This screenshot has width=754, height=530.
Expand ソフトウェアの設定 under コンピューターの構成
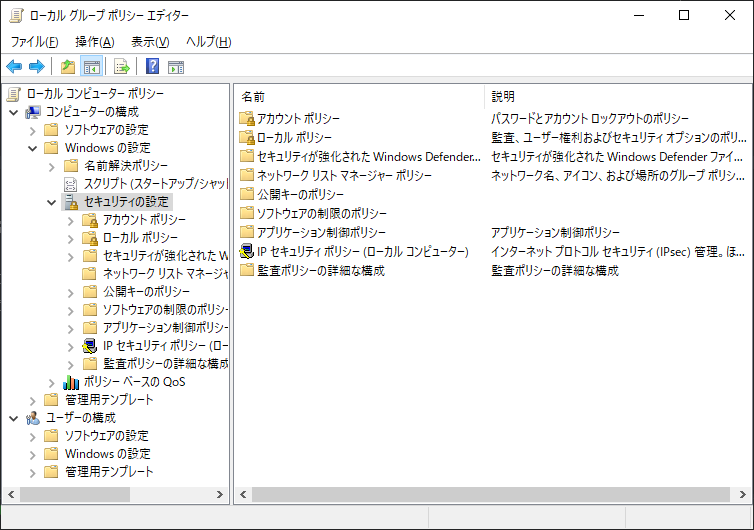33,130
